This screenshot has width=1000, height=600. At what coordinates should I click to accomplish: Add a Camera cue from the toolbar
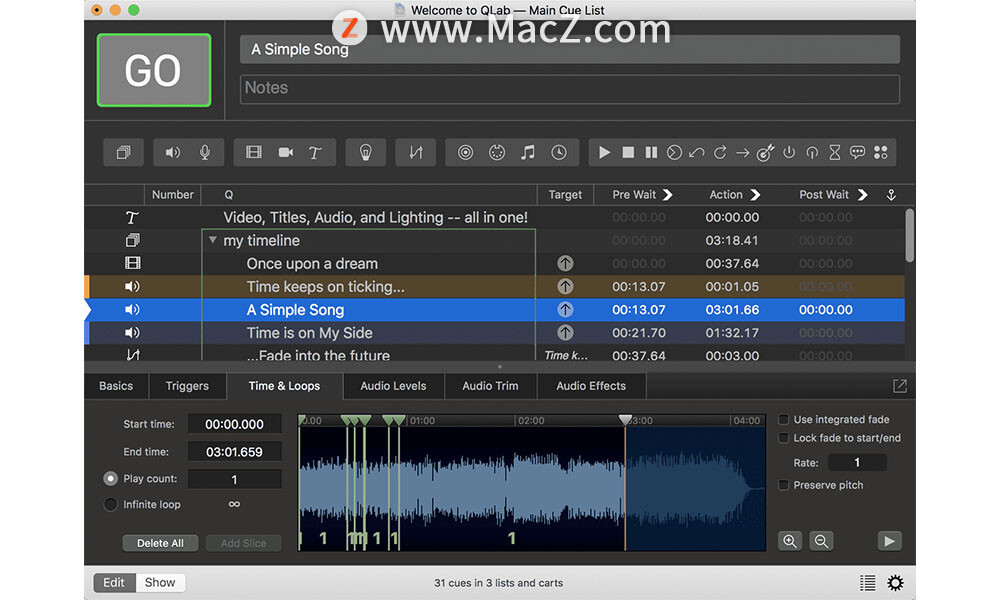285,152
